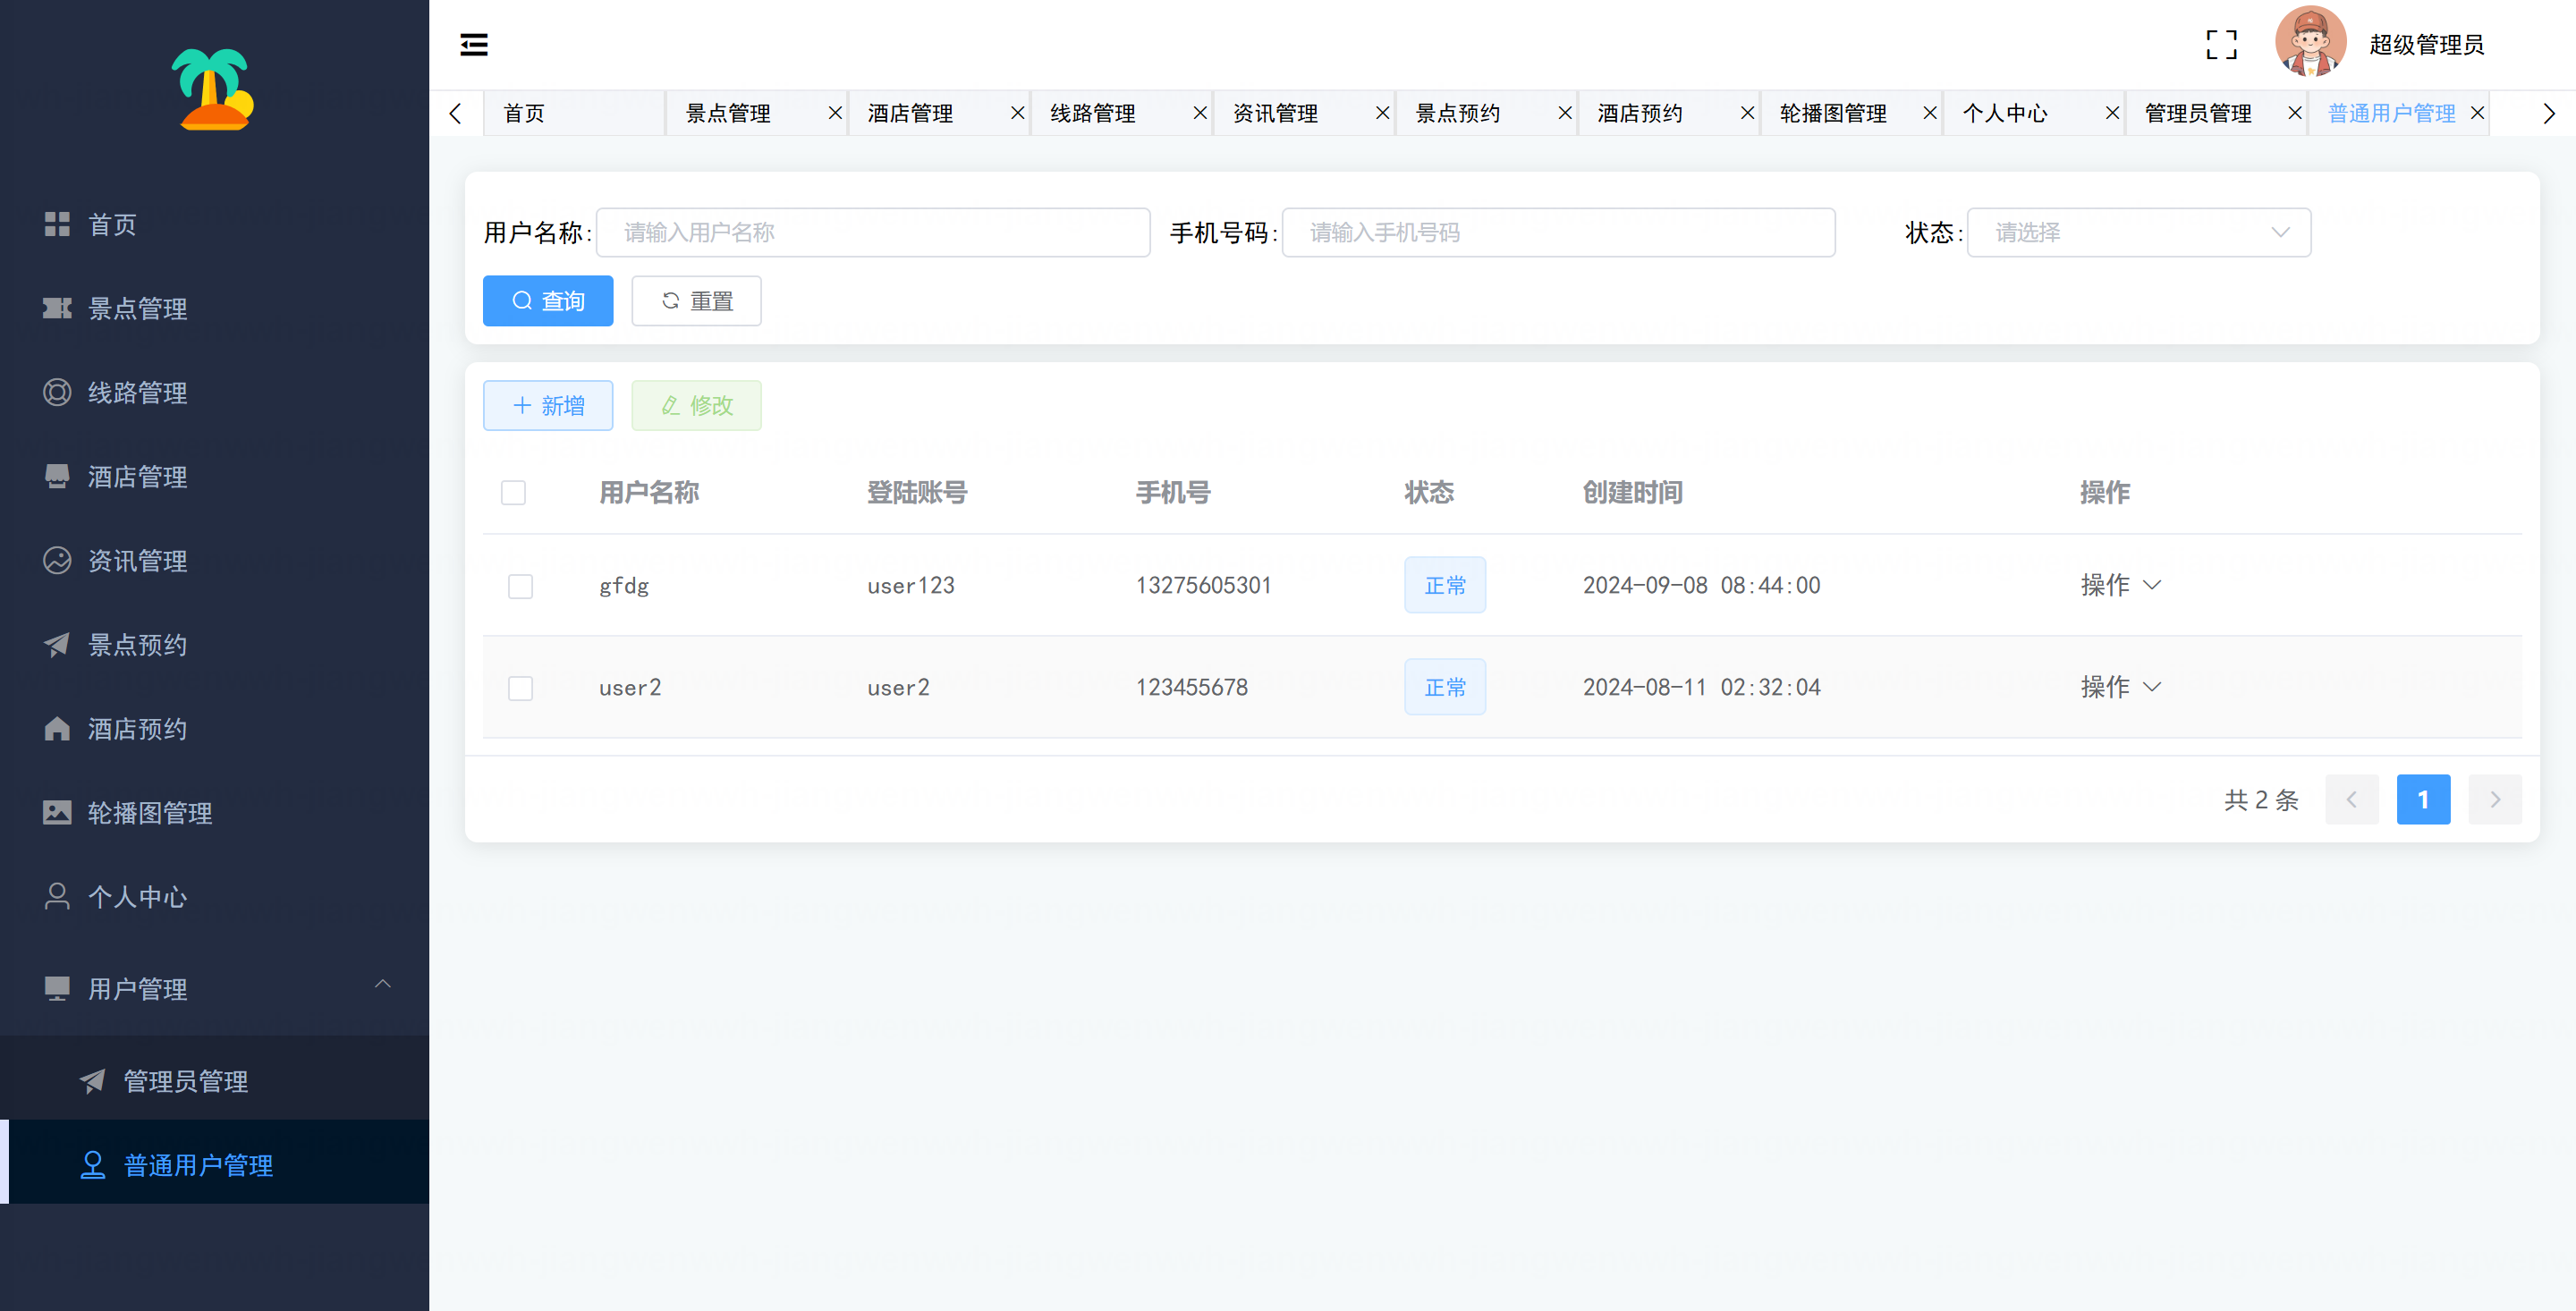Select all rows with header checkbox
The image size is (2576, 1311).
tap(513, 492)
